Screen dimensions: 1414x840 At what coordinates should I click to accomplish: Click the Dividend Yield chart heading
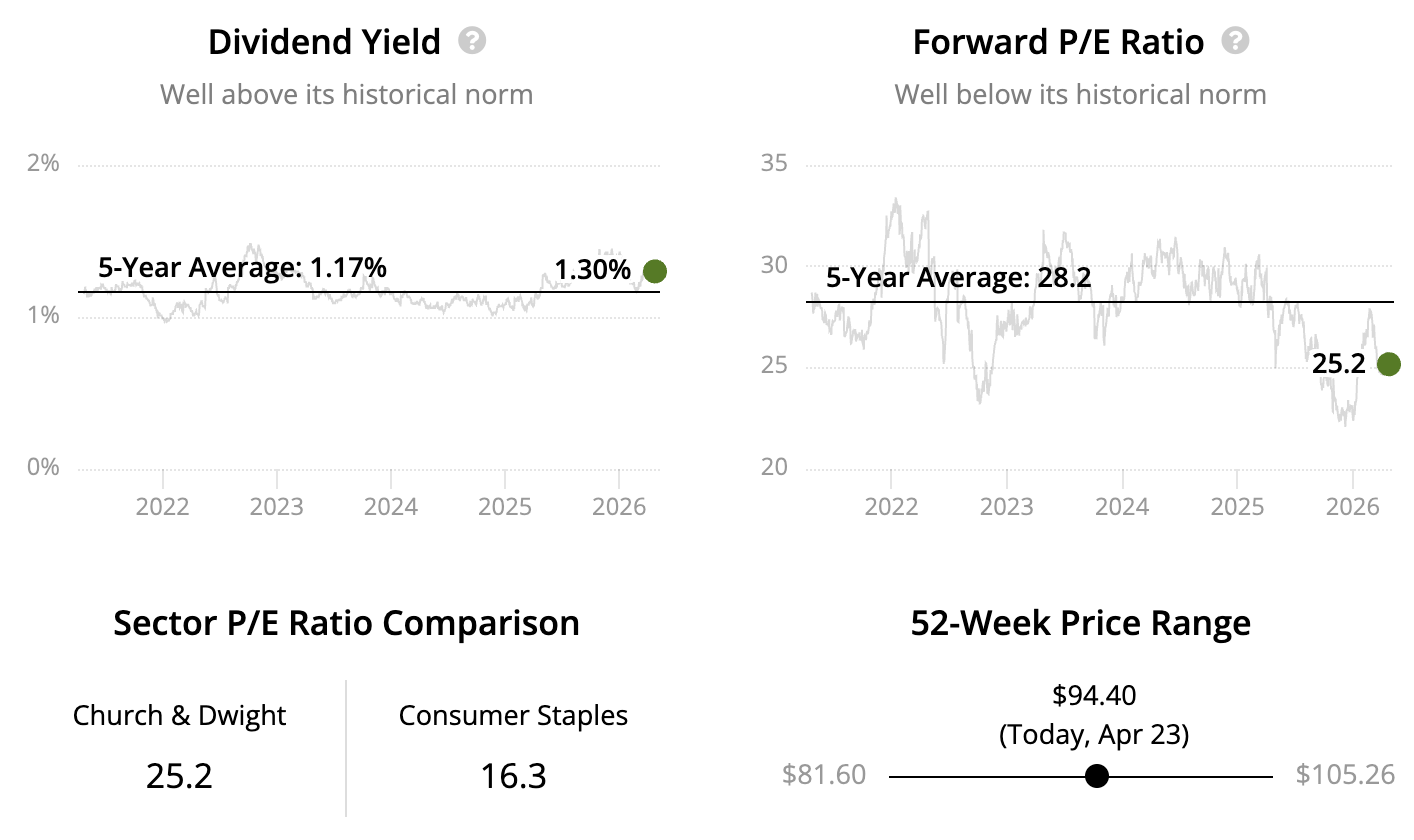(324, 42)
